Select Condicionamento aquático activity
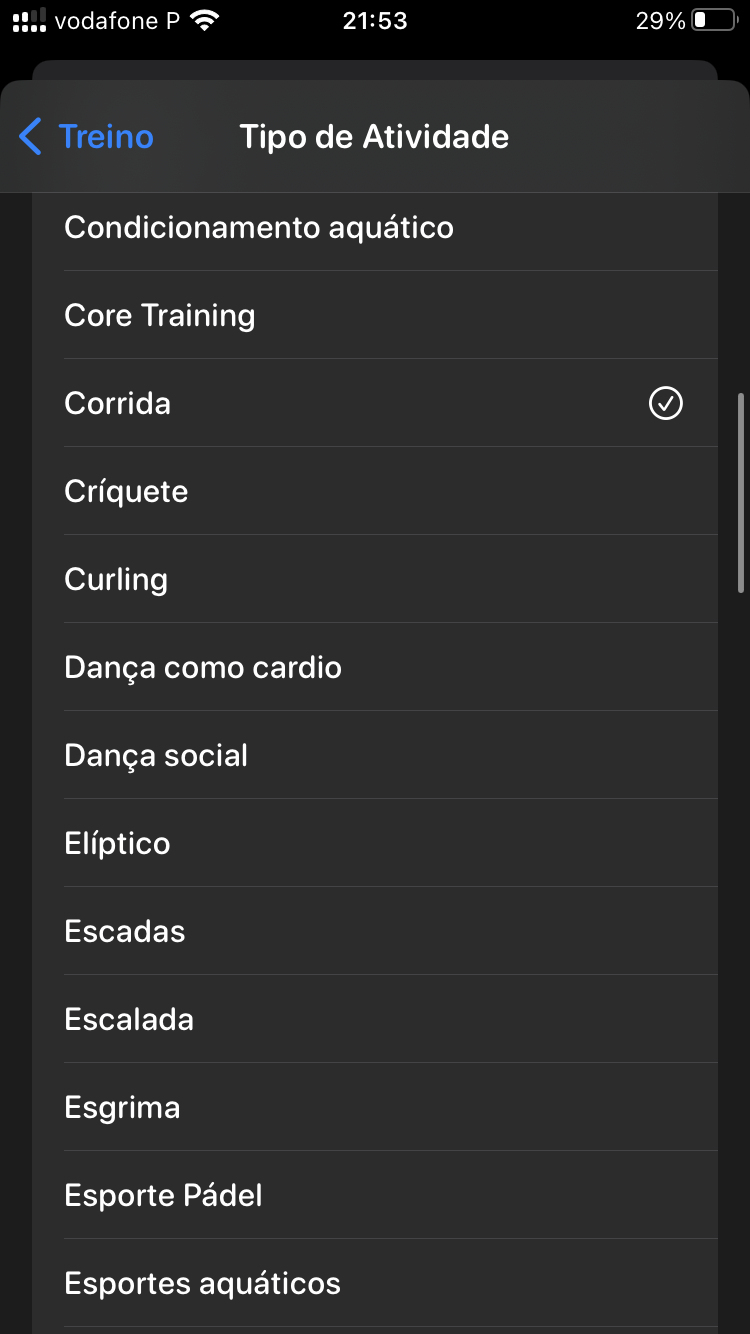750x1334 pixels. tap(259, 227)
